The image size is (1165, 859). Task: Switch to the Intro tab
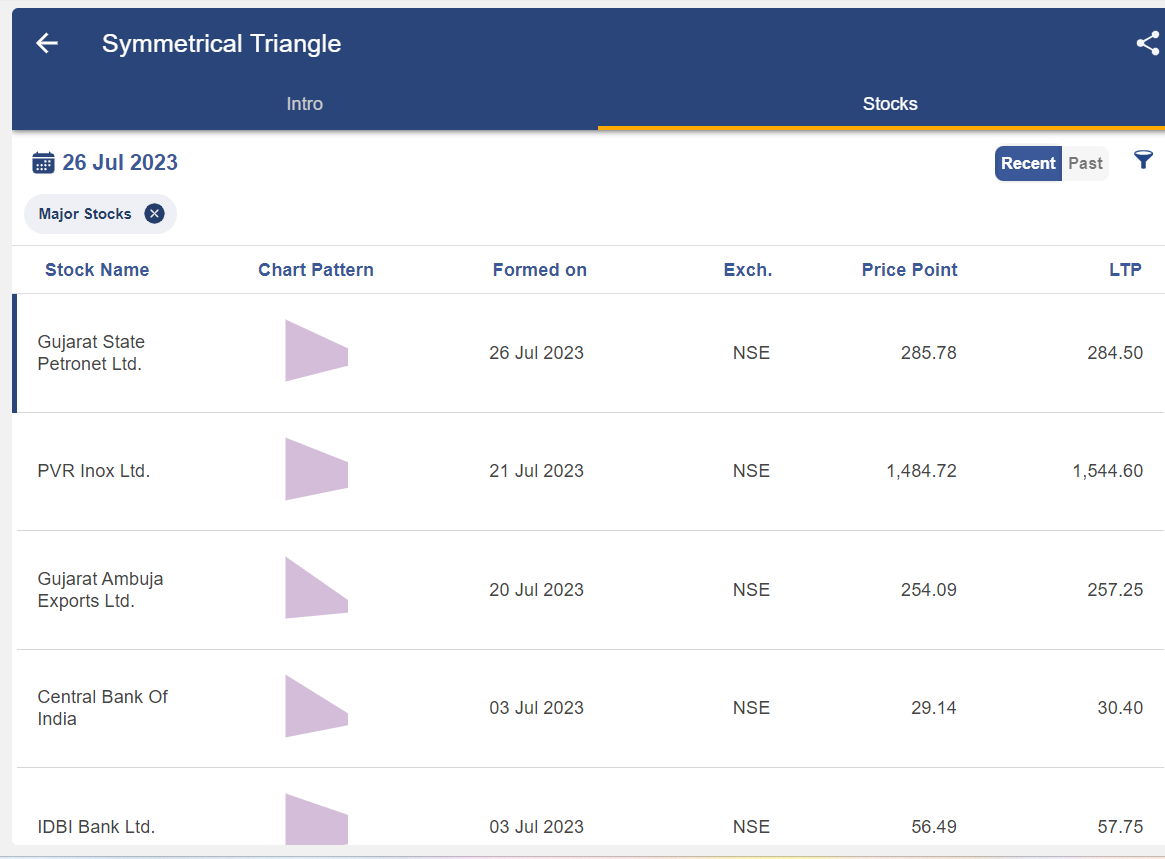point(305,104)
